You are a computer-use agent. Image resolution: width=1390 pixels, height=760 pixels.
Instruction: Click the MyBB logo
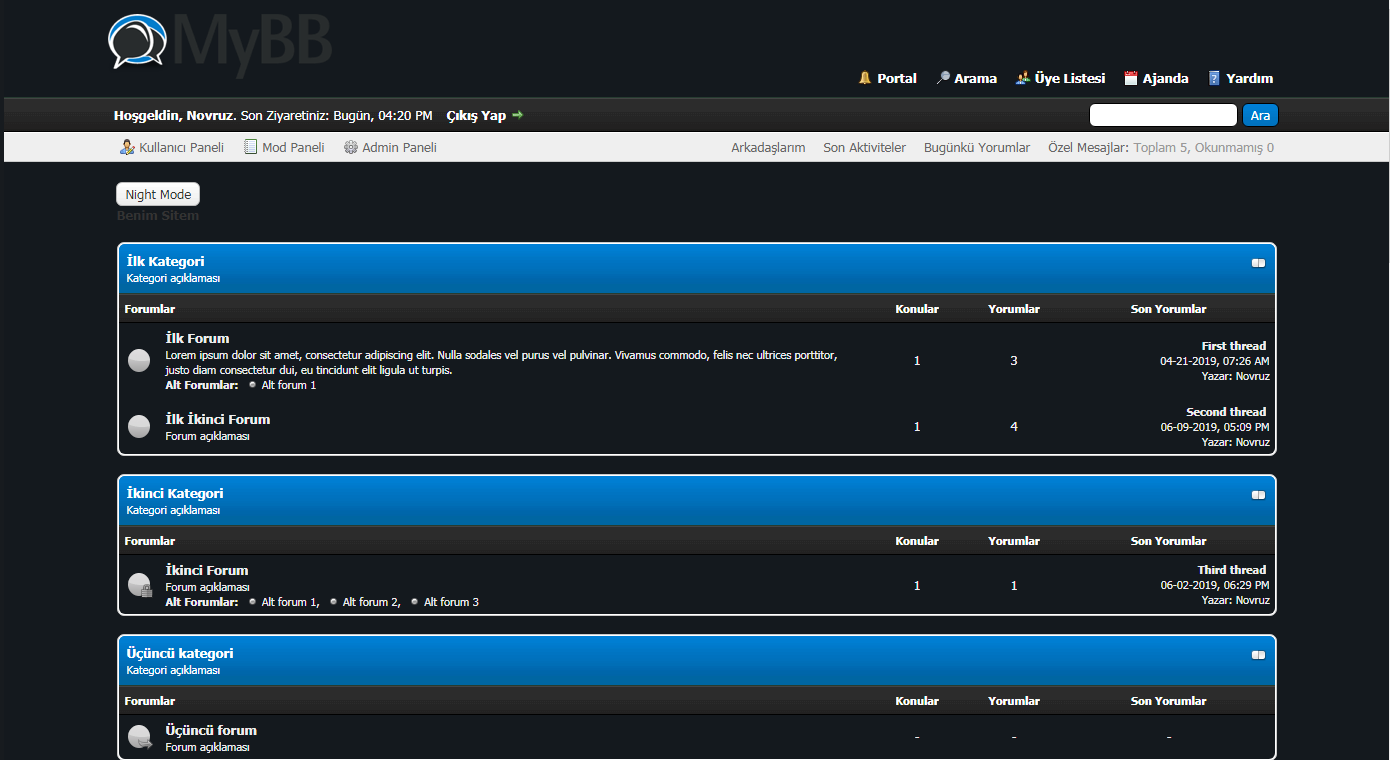pyautogui.click(x=220, y=42)
